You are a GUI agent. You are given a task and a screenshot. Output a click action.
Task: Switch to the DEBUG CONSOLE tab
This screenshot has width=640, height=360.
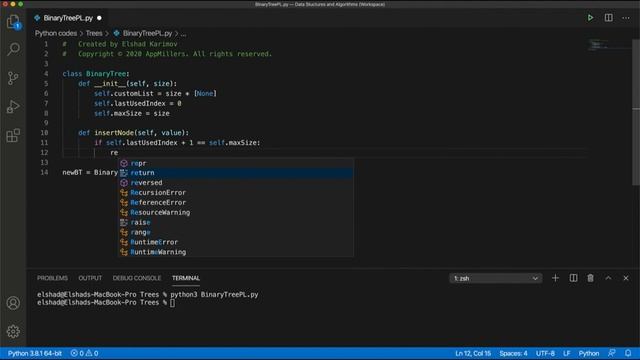point(137,278)
